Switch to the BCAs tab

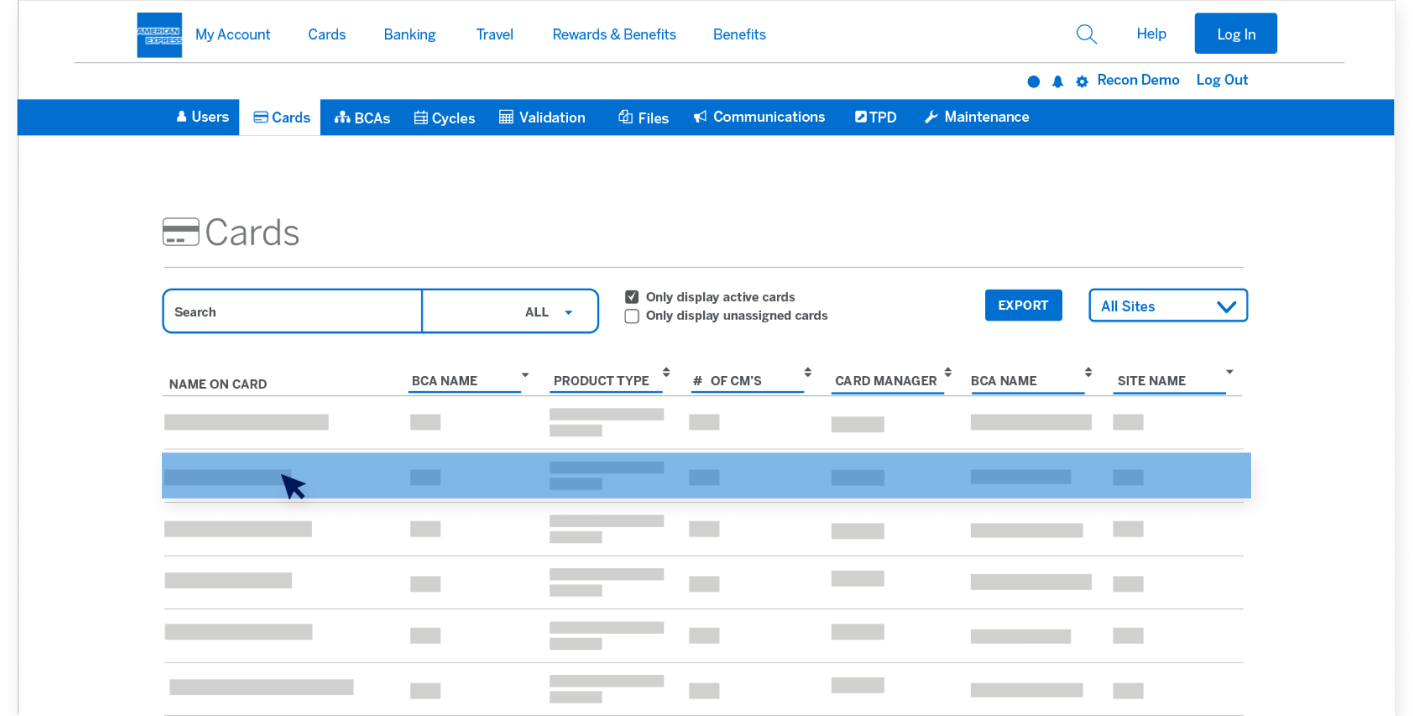362,118
